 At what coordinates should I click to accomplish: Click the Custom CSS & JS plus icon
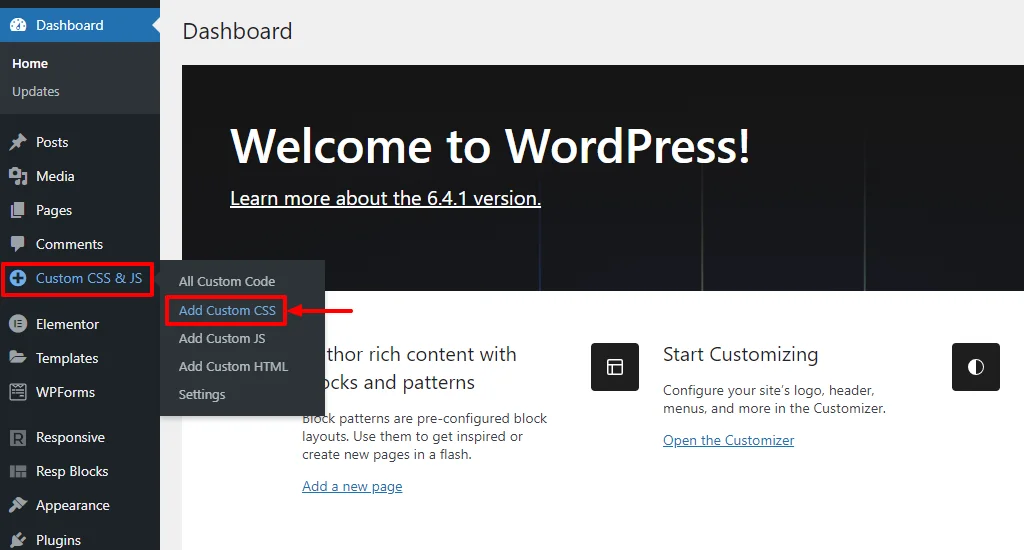(18, 278)
